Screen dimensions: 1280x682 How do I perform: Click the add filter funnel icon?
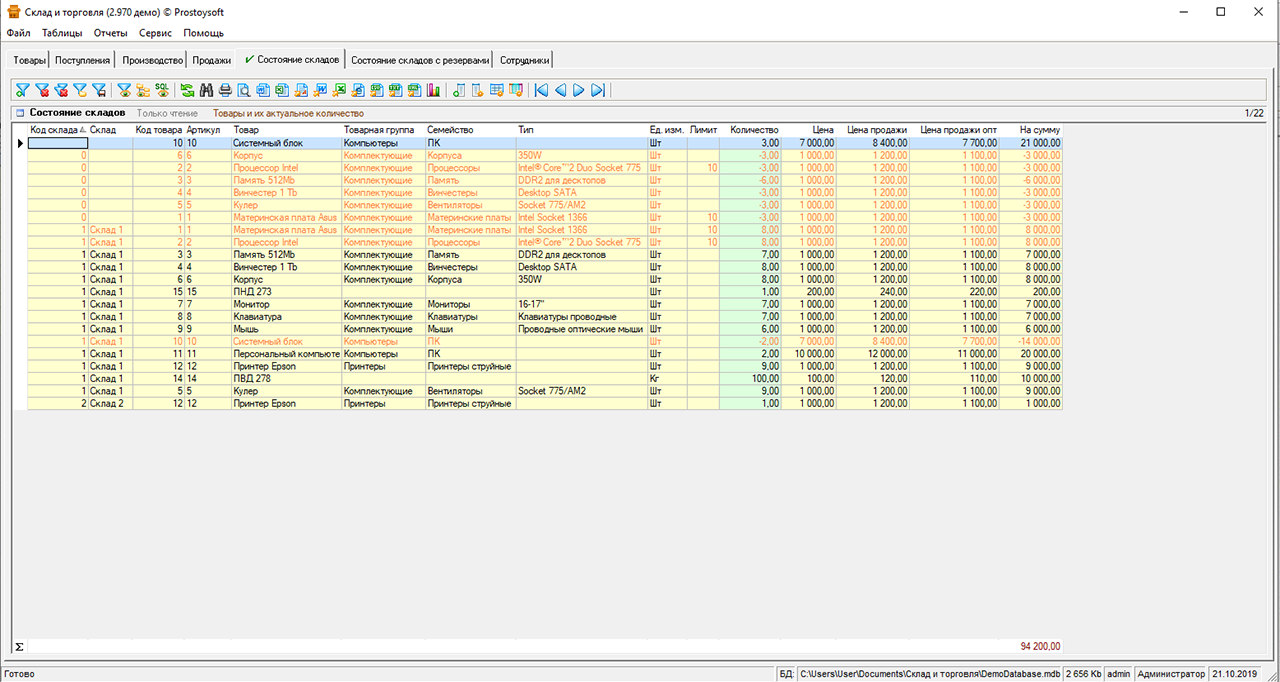coord(22,90)
